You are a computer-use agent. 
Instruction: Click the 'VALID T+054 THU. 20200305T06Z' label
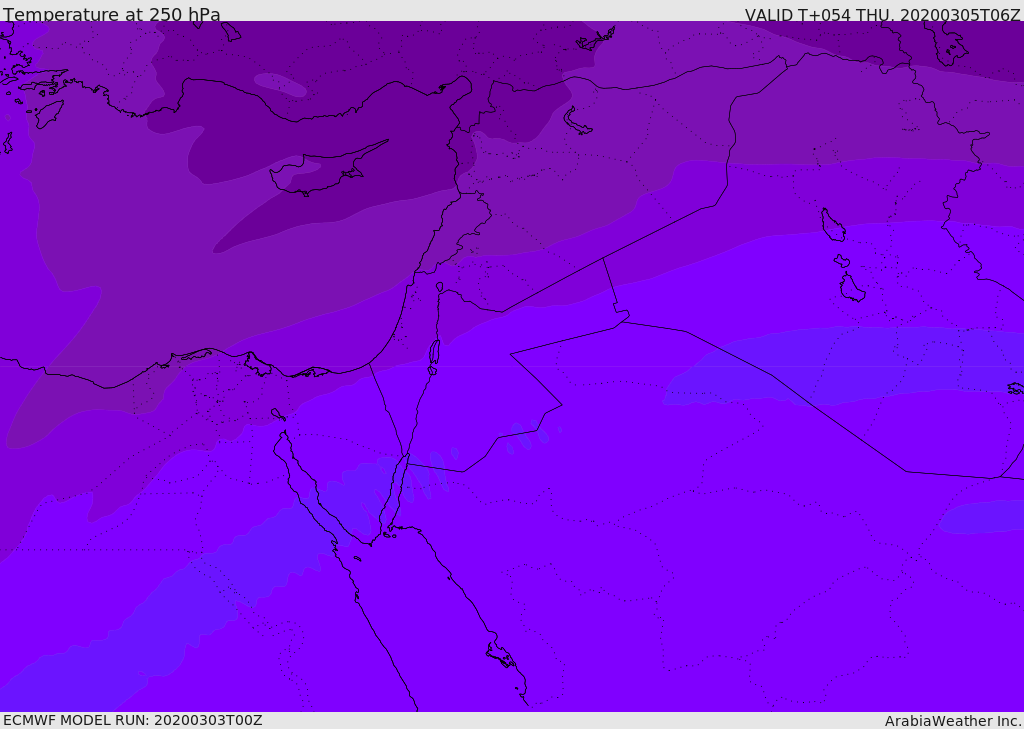tap(882, 14)
